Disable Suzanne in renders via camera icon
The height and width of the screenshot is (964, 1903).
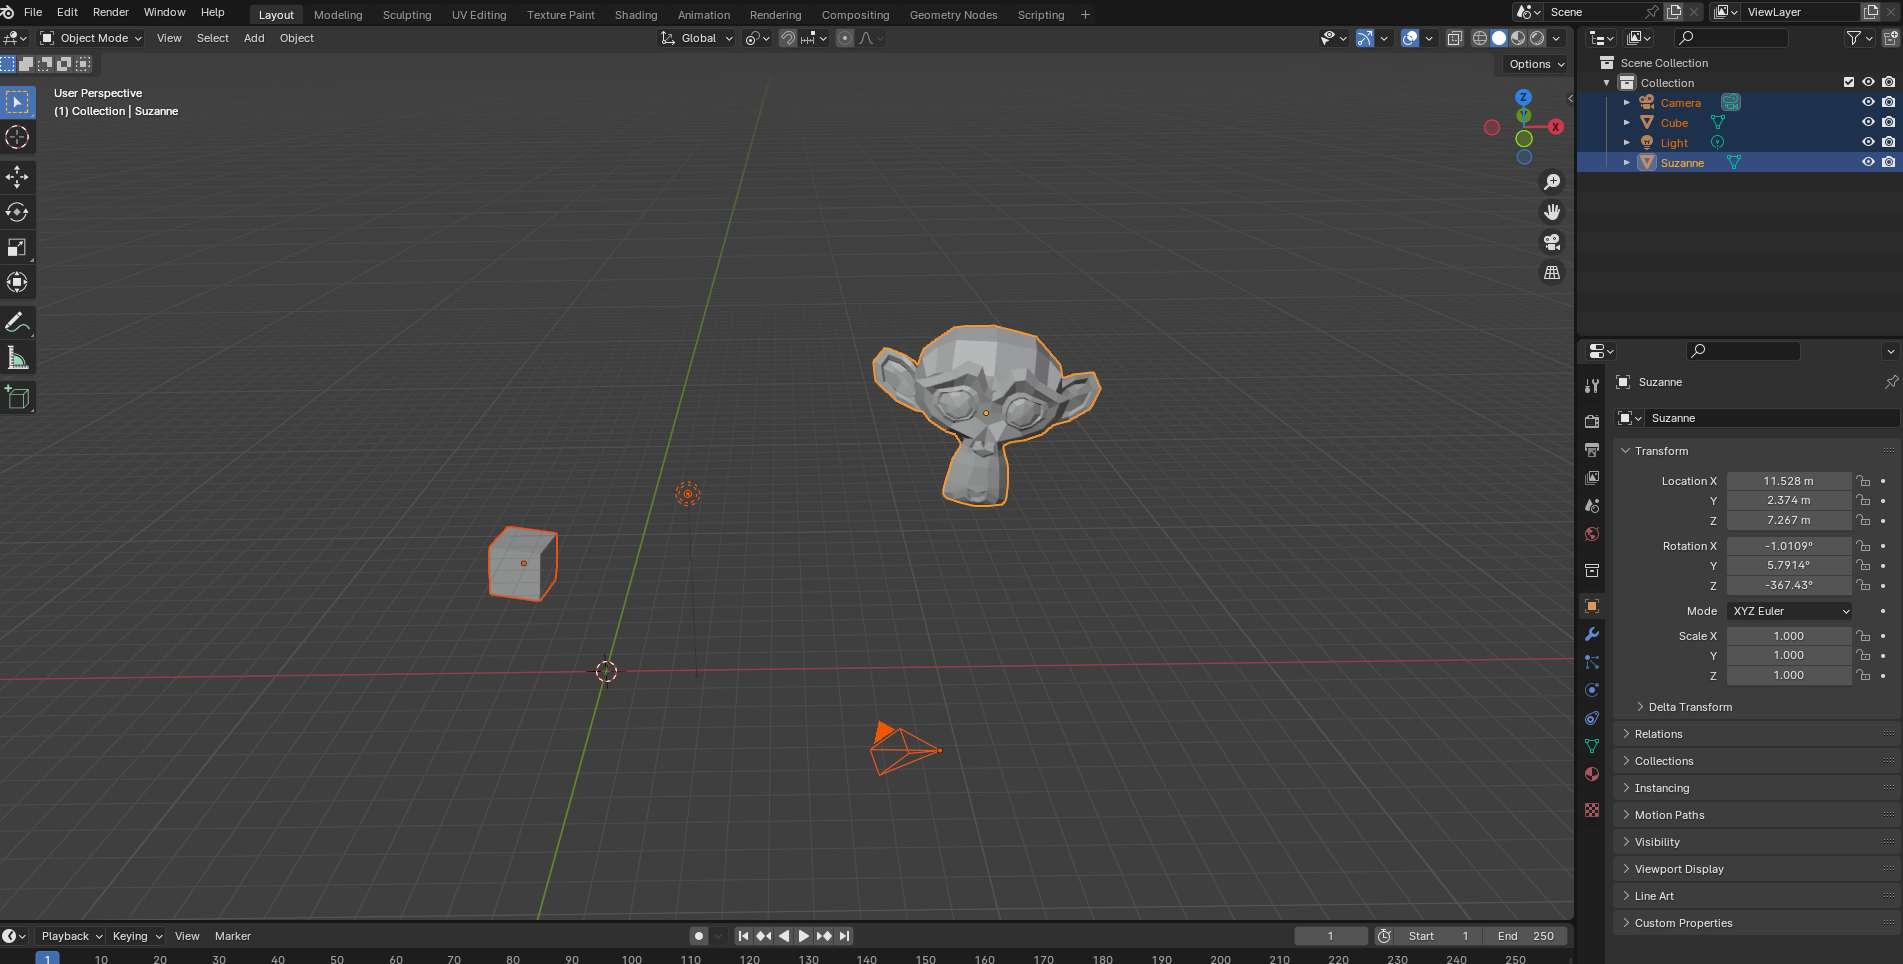click(1888, 162)
